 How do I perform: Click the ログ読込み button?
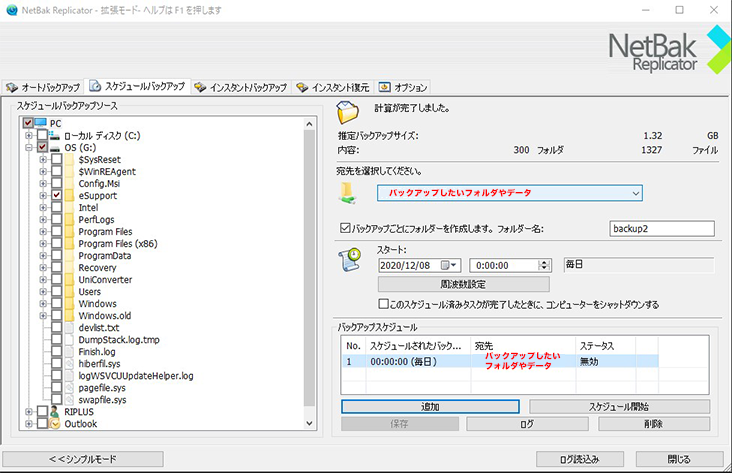point(580,459)
